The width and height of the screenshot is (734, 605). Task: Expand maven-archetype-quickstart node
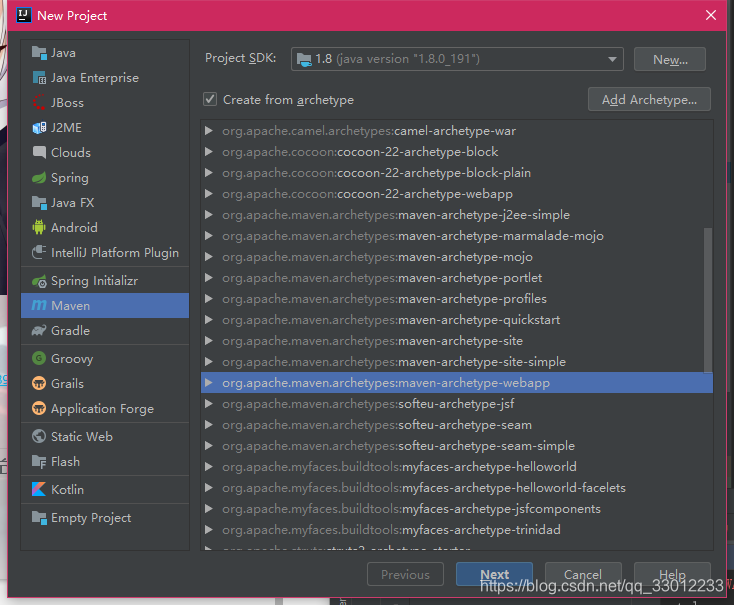click(x=209, y=320)
